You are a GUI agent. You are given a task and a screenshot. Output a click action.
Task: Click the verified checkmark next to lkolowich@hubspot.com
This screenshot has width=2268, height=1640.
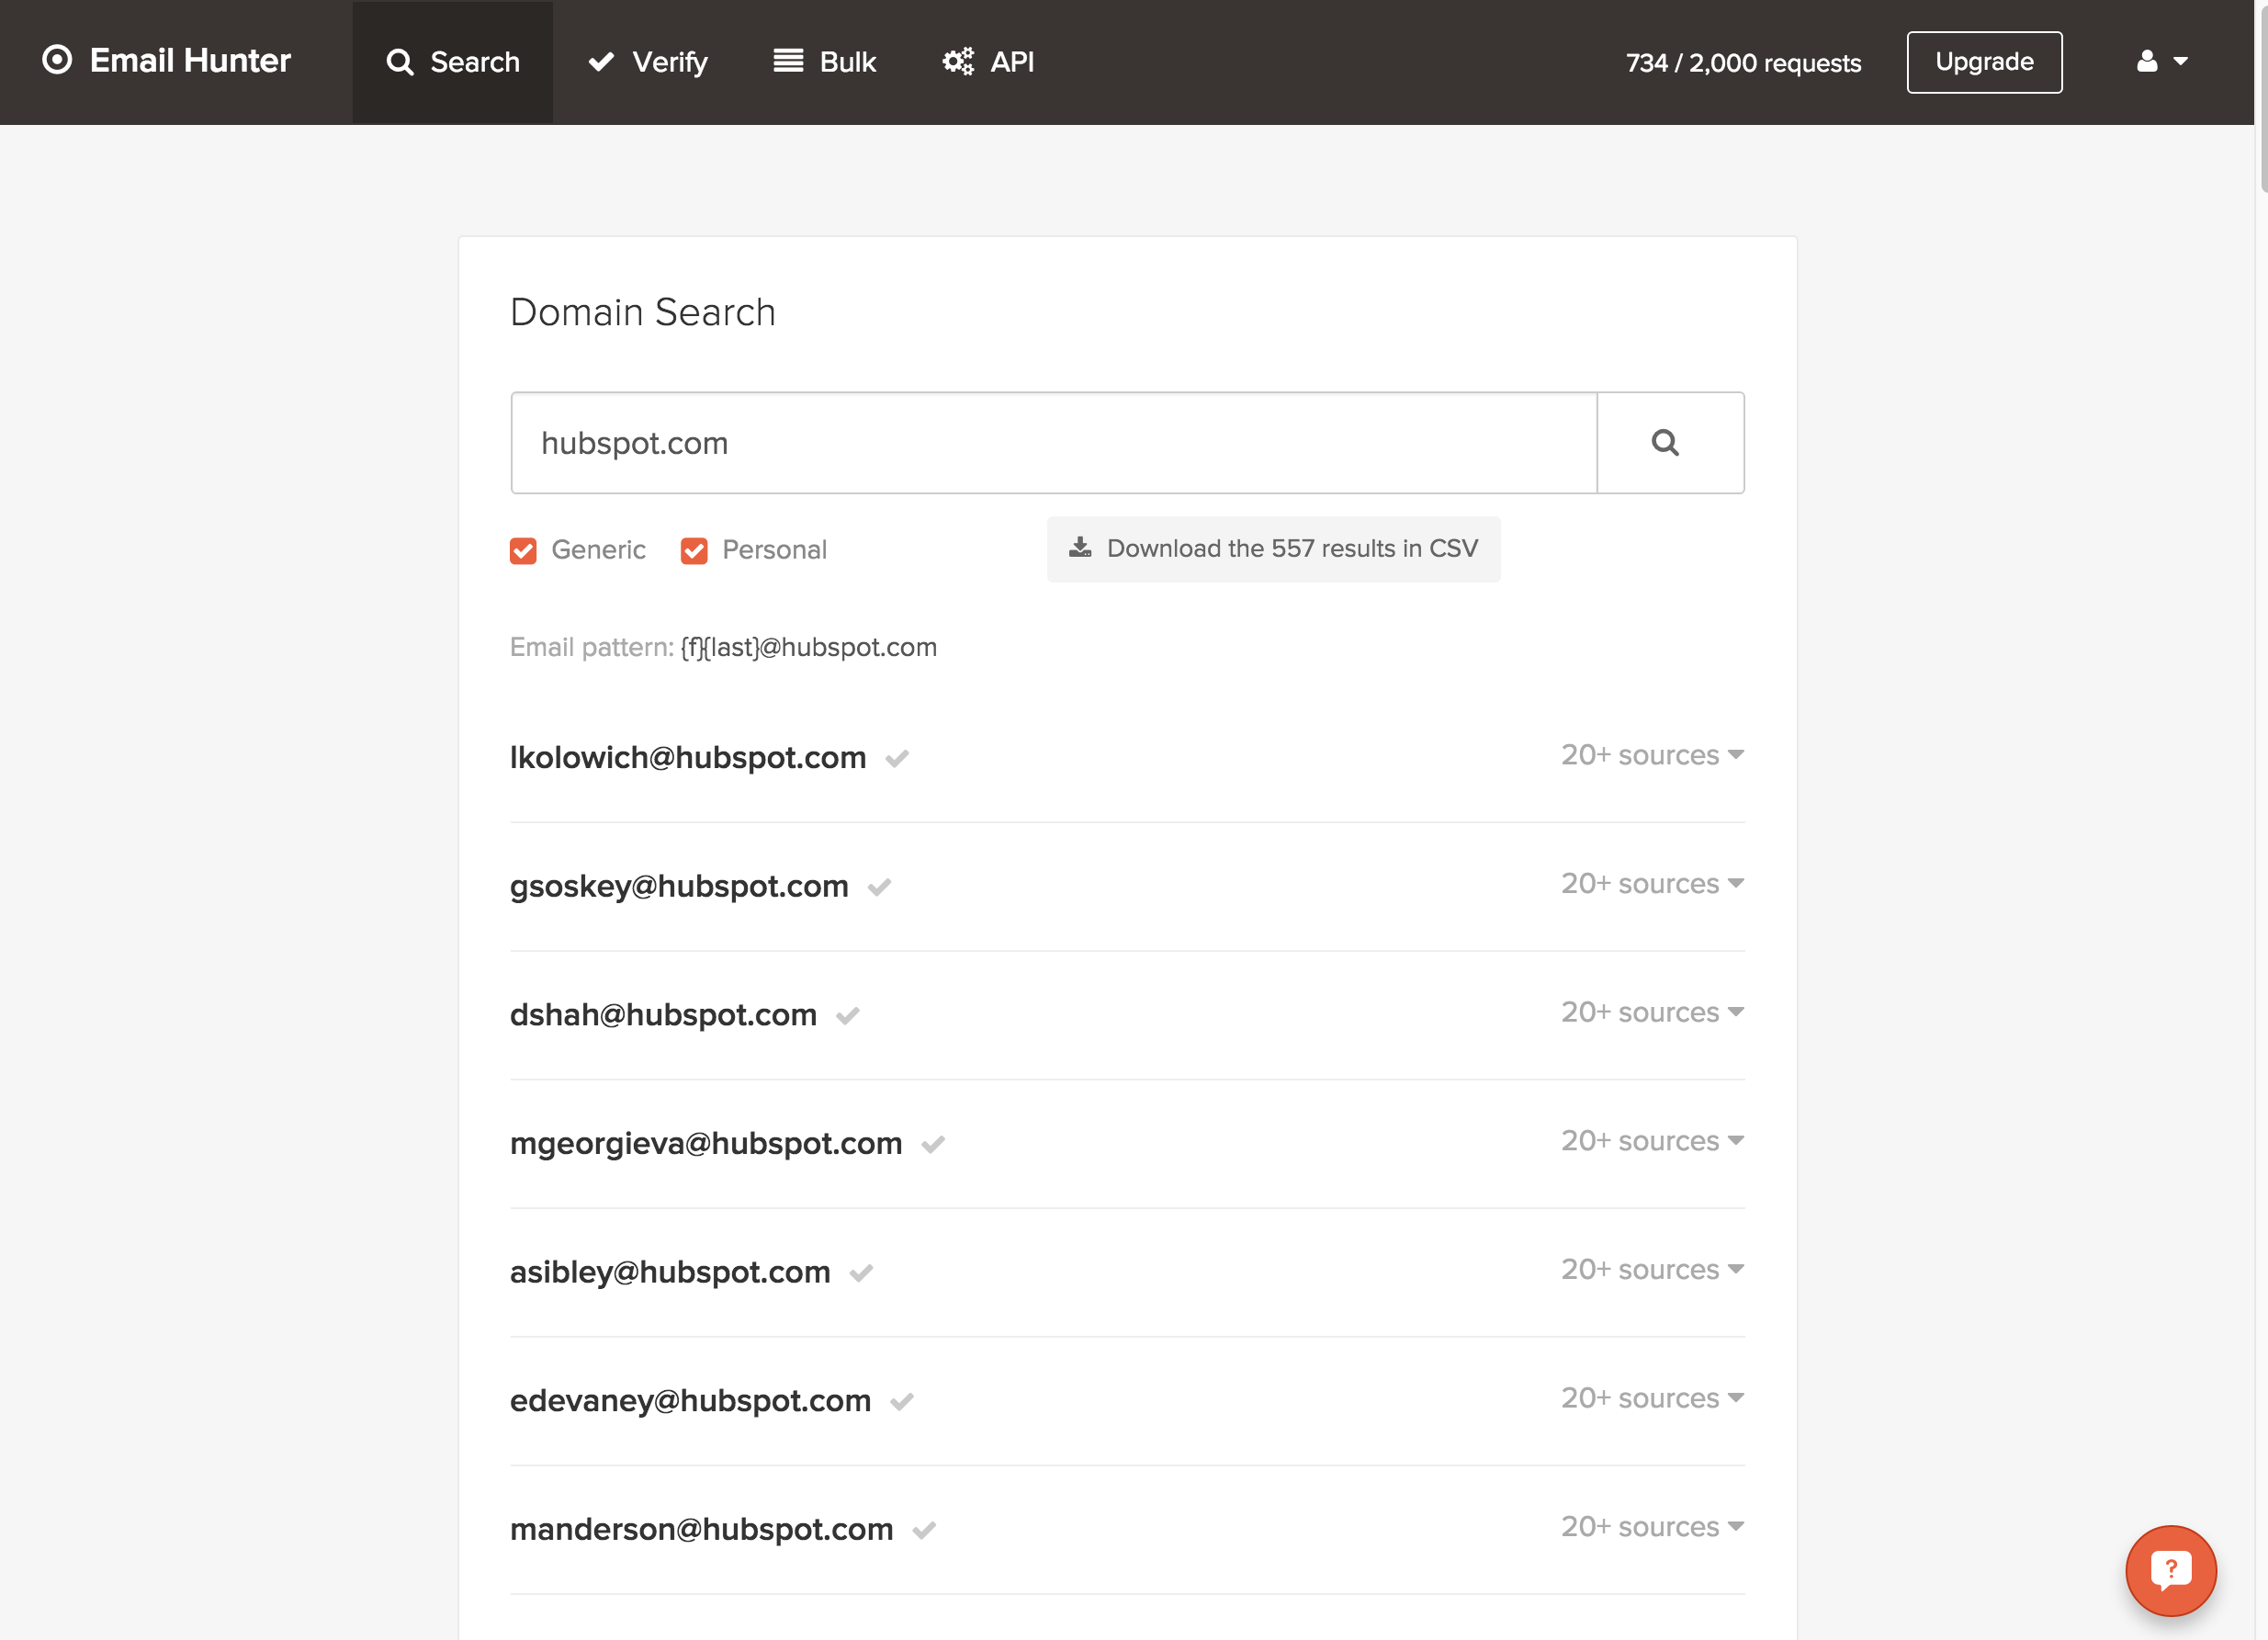tap(897, 759)
